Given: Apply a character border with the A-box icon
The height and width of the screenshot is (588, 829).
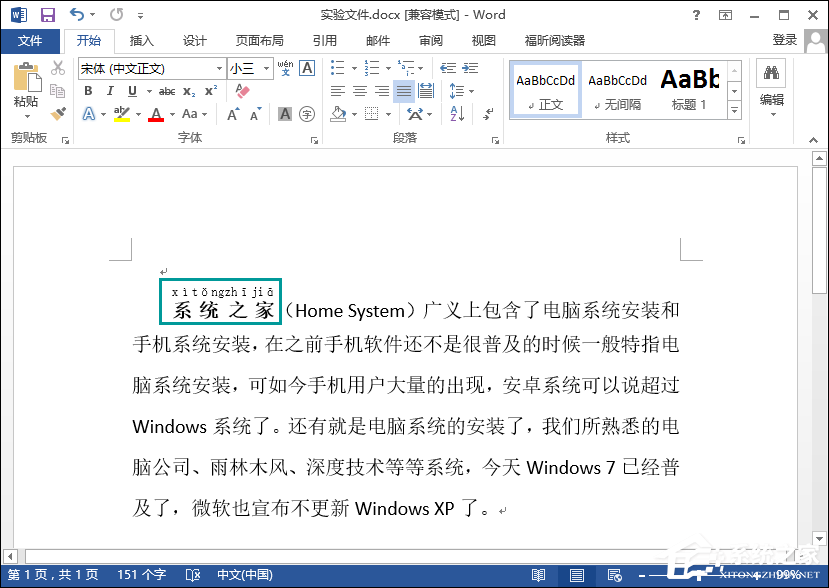Looking at the screenshot, I should click(x=307, y=68).
